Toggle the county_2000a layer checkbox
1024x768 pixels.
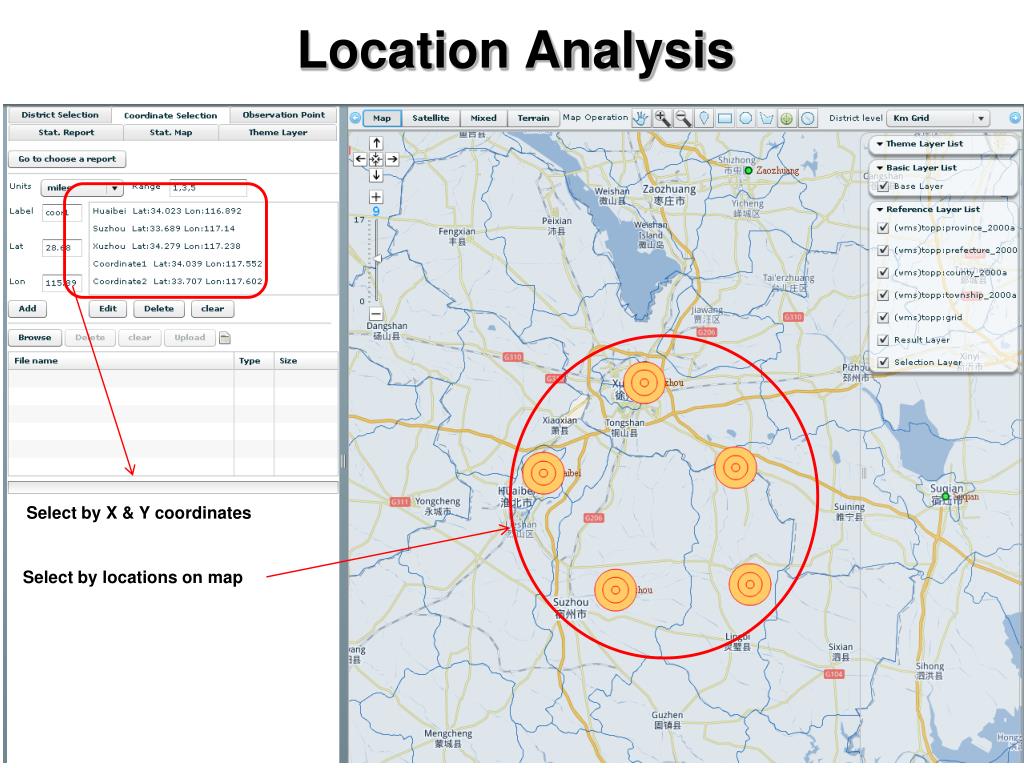(884, 272)
